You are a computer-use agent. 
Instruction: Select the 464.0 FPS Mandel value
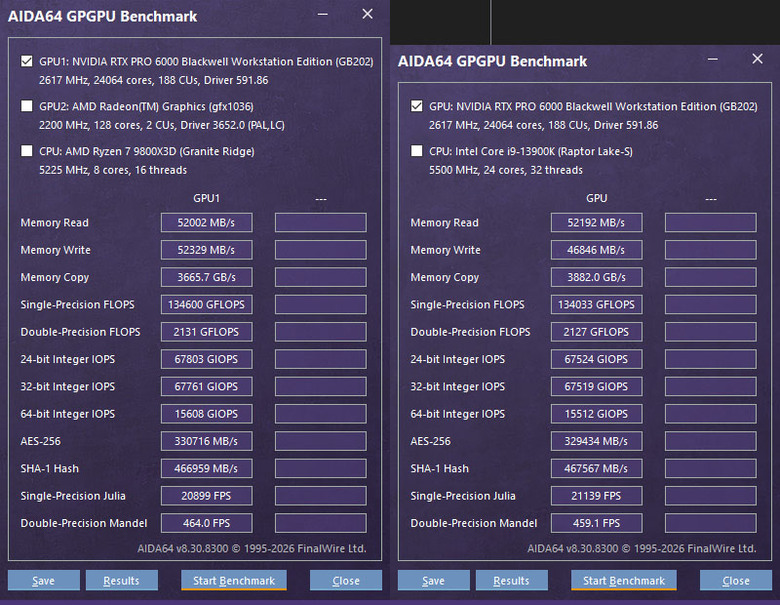[x=206, y=523]
